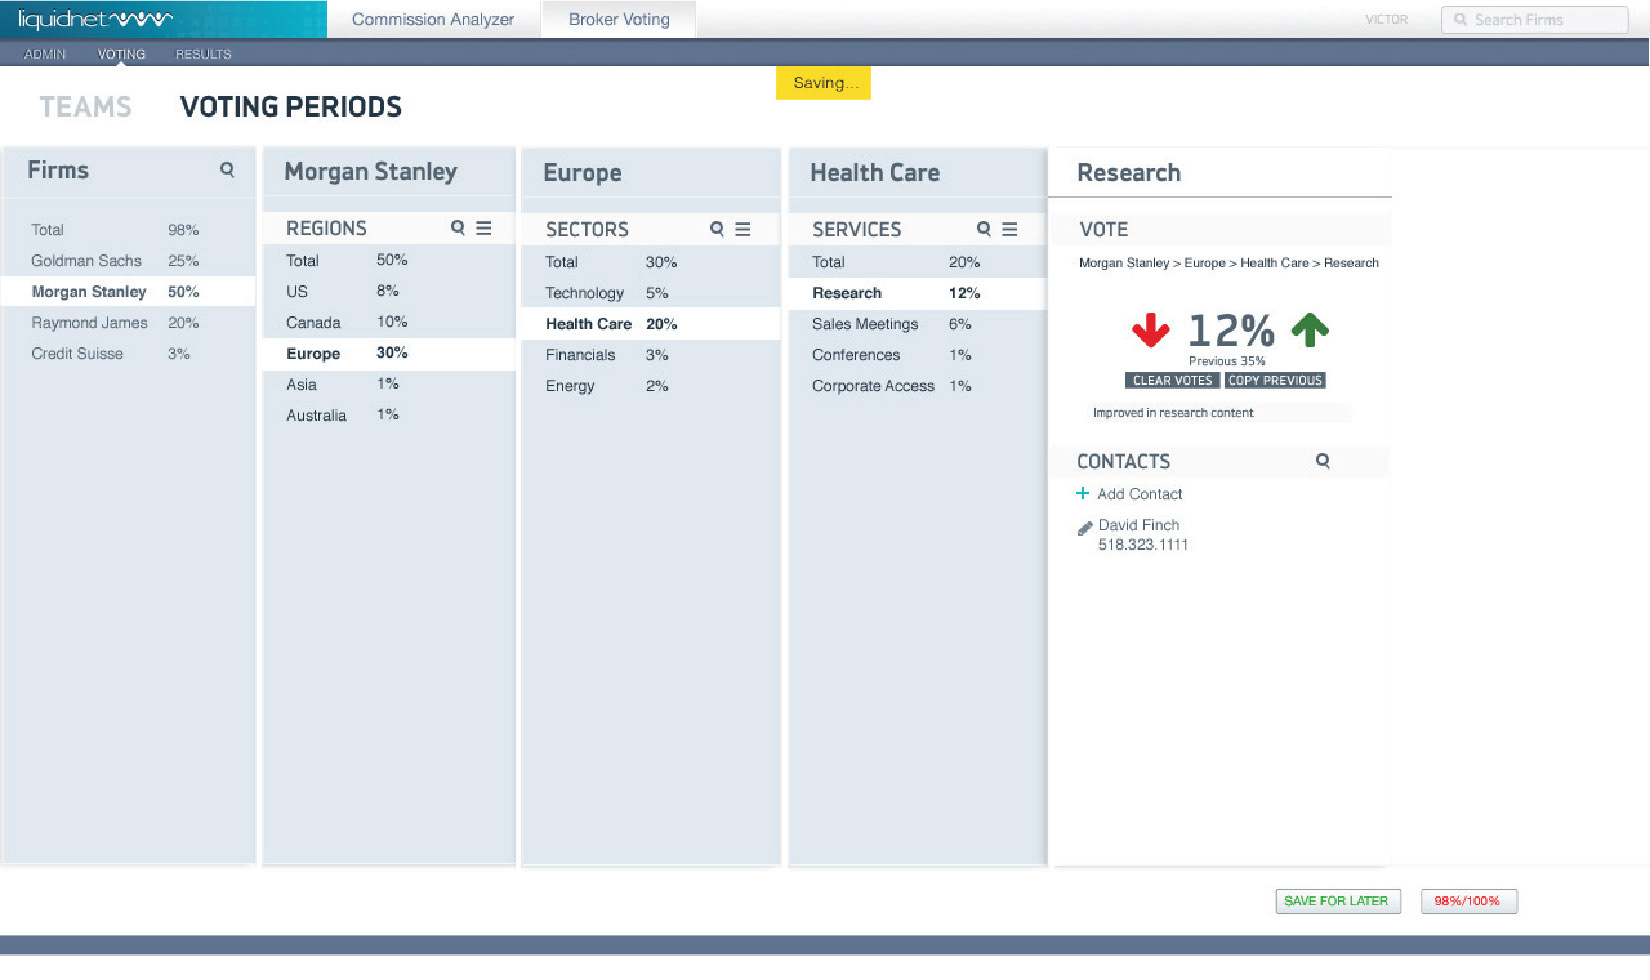
Task: Click the liquidnet logo
Action: coord(96,19)
